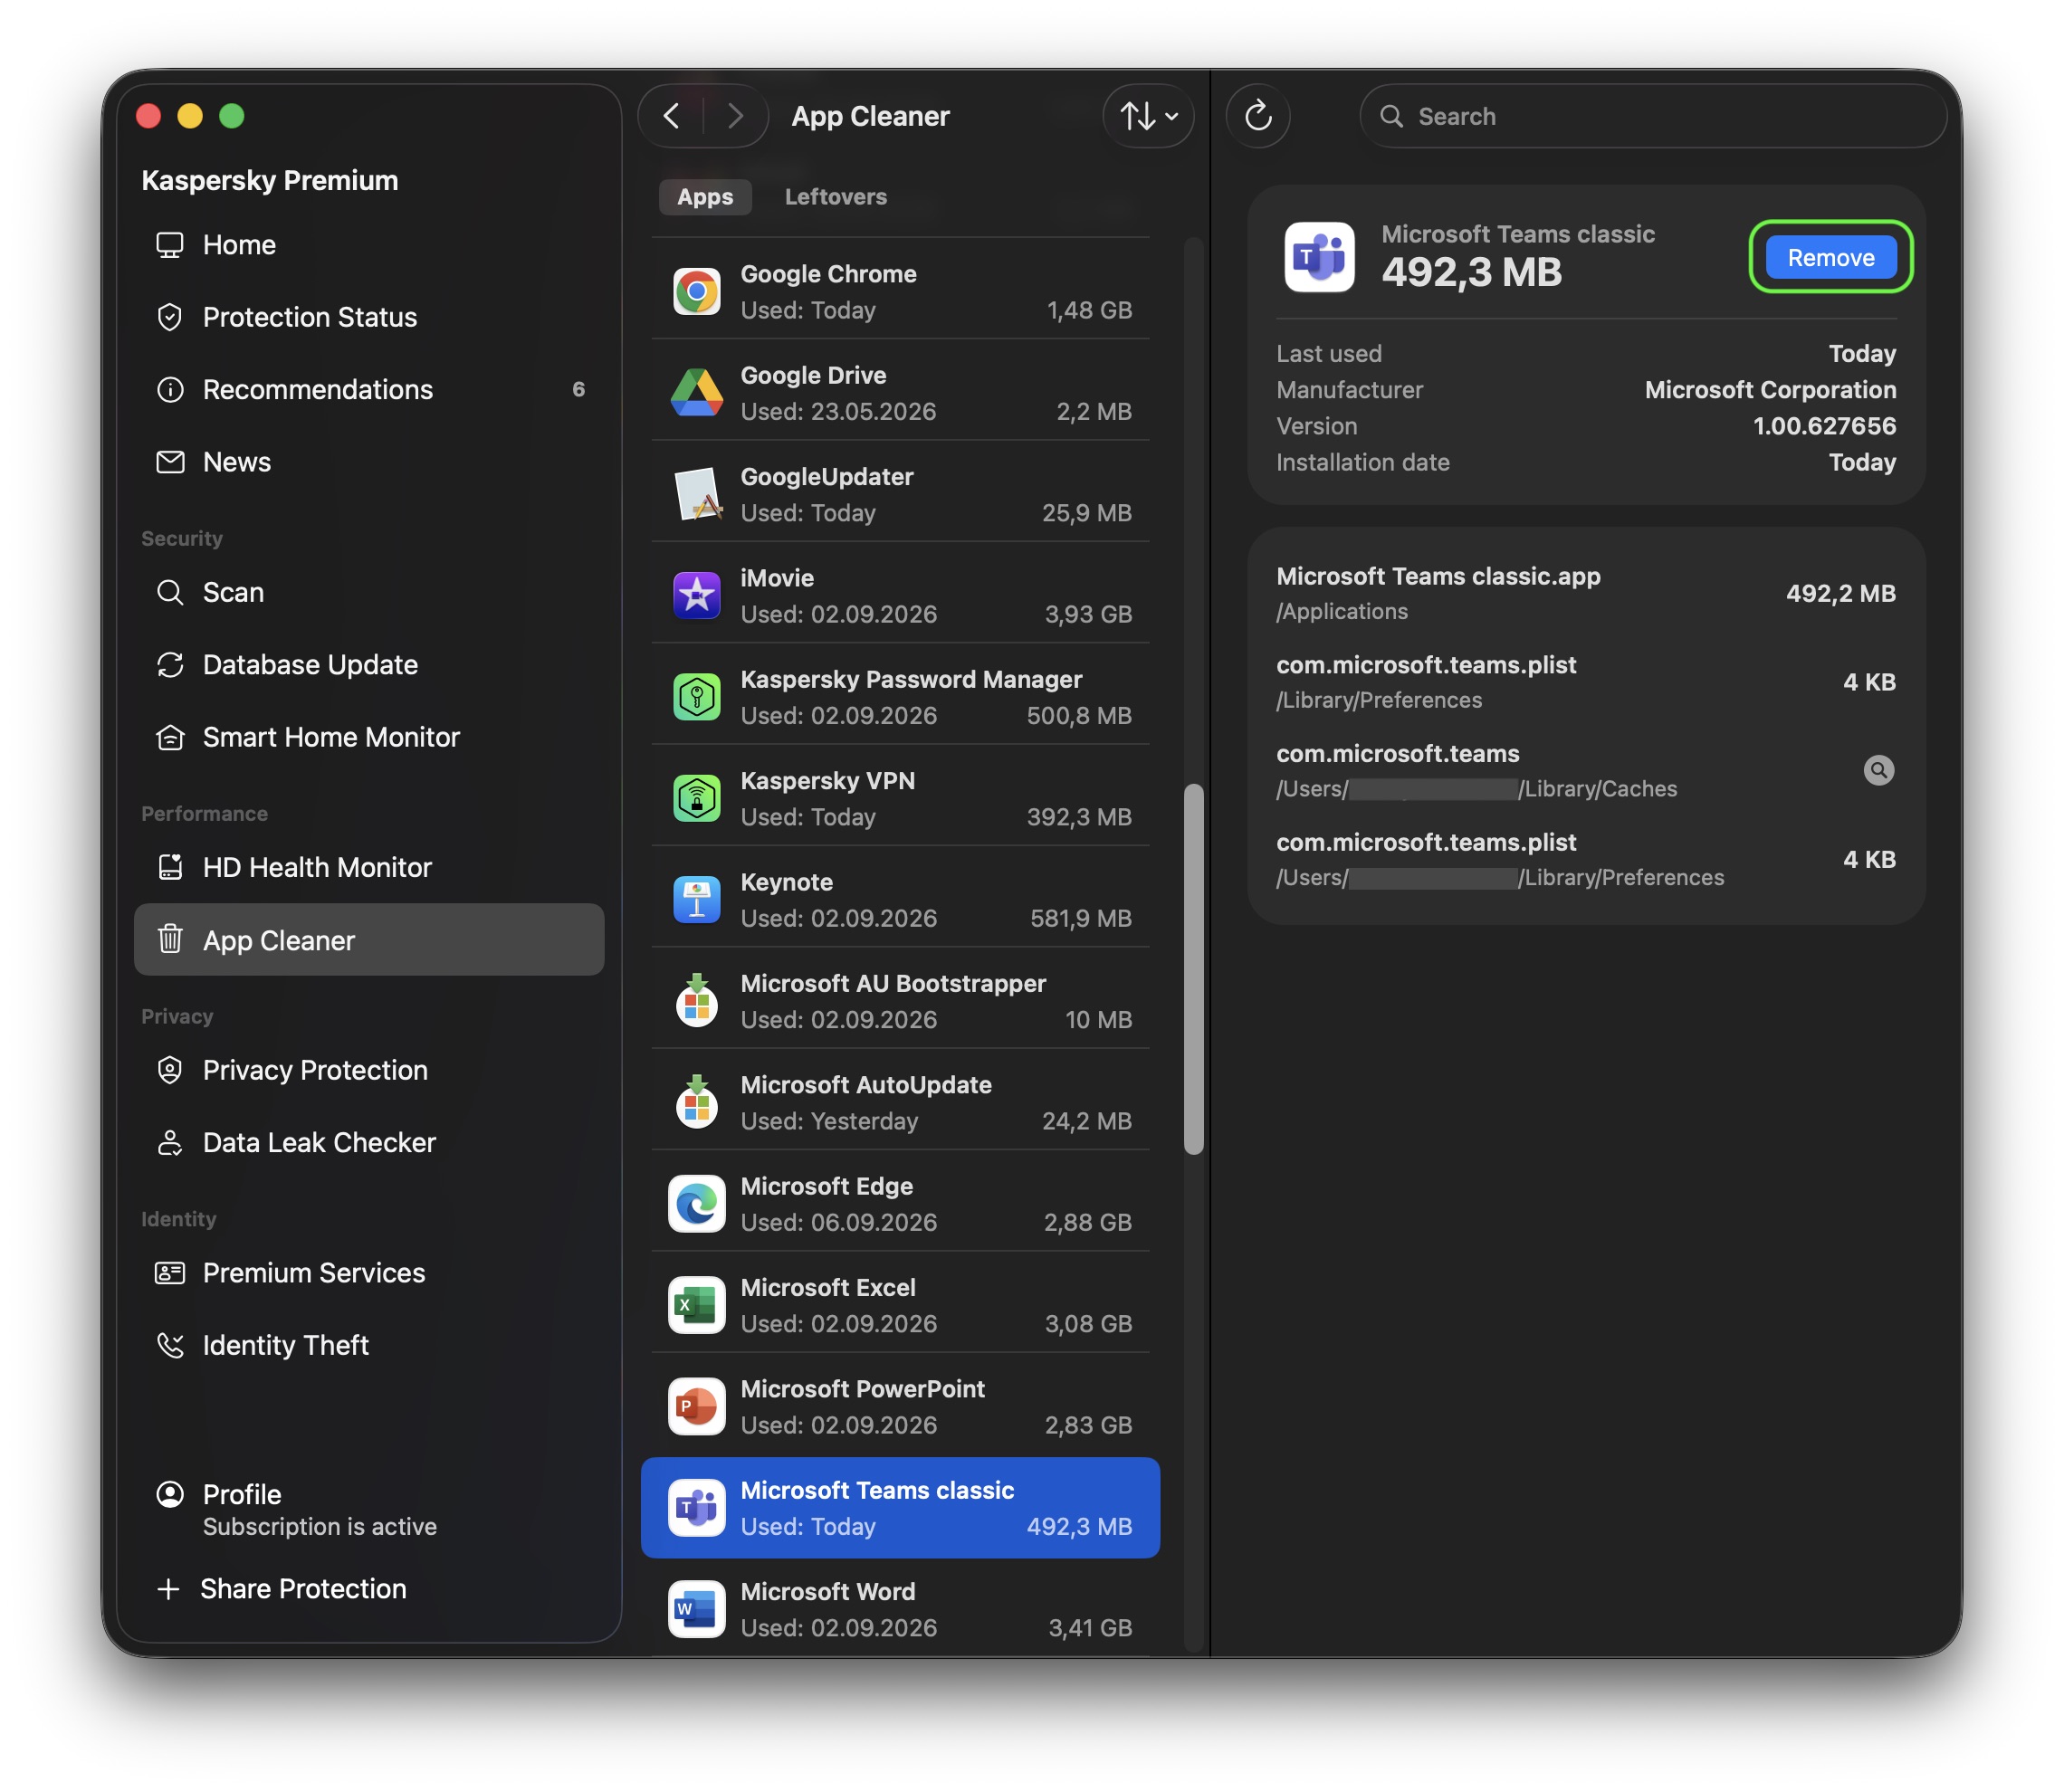Screen dimensions: 2064x1792
Task: Click the app list scrollbar
Action: [x=1193, y=968]
